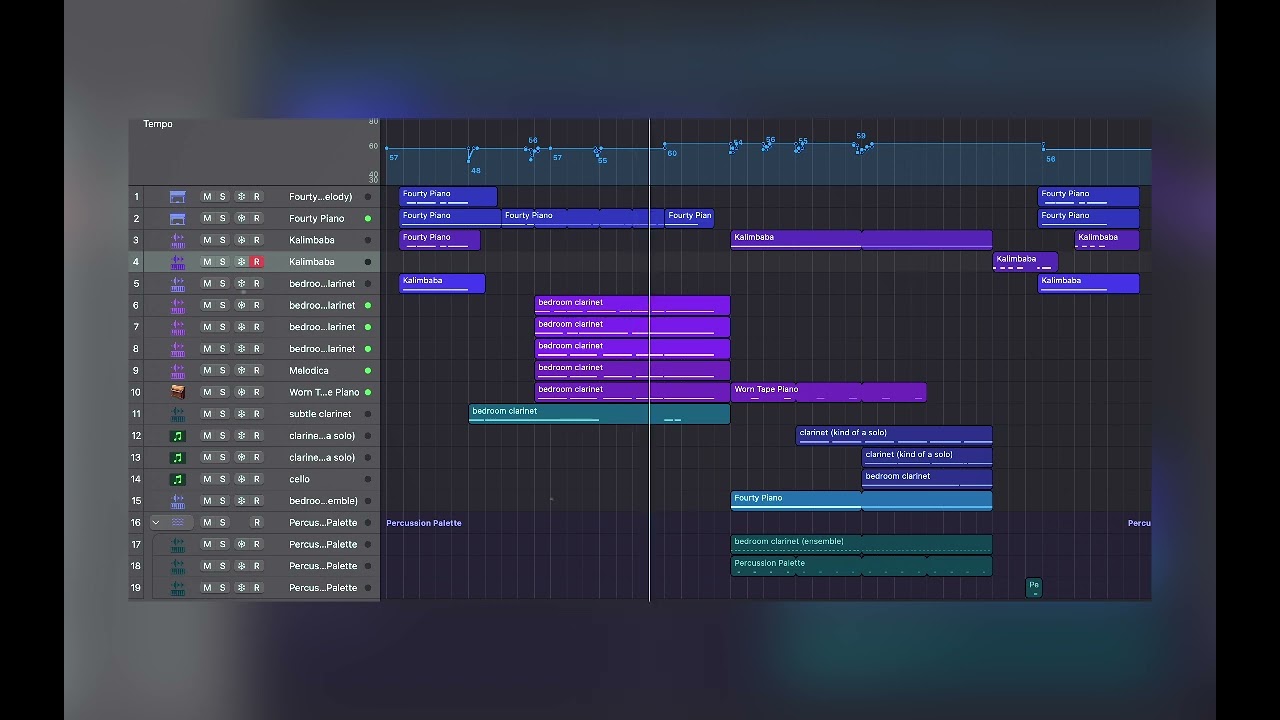Click the tempo point labeled 48
The height and width of the screenshot is (720, 1280).
(470, 160)
